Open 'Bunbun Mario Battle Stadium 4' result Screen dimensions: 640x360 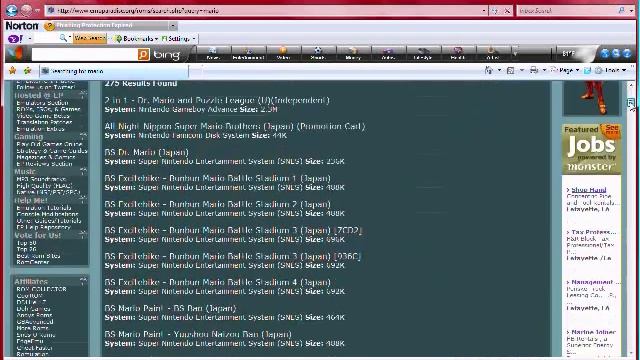218,282
